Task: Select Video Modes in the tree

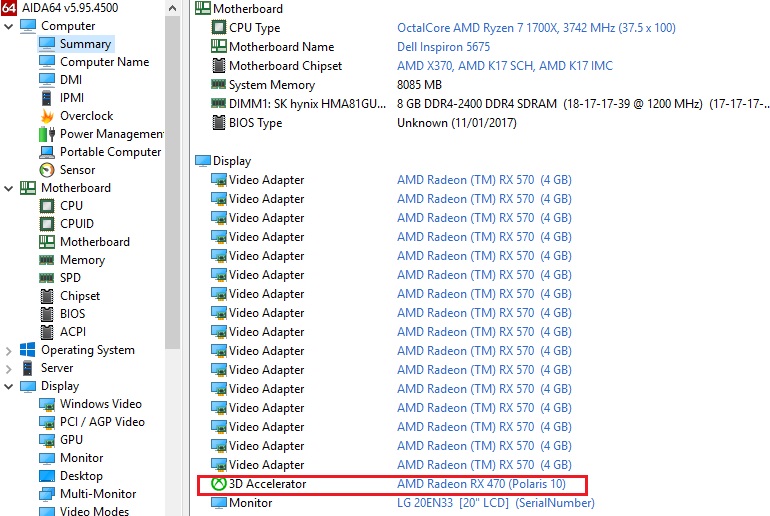Action: point(94,511)
